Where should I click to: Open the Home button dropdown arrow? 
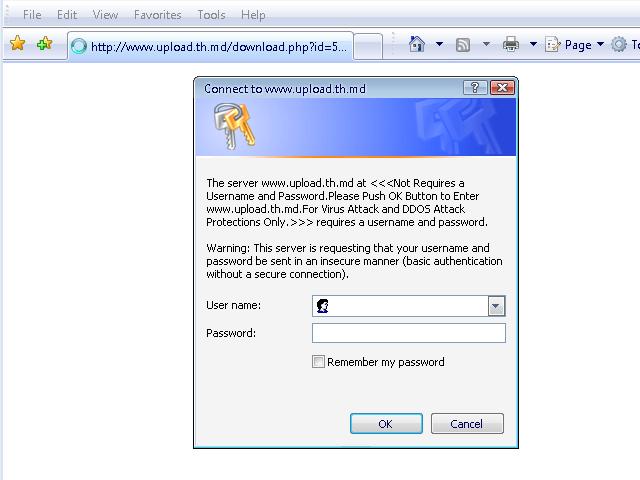coord(439,44)
